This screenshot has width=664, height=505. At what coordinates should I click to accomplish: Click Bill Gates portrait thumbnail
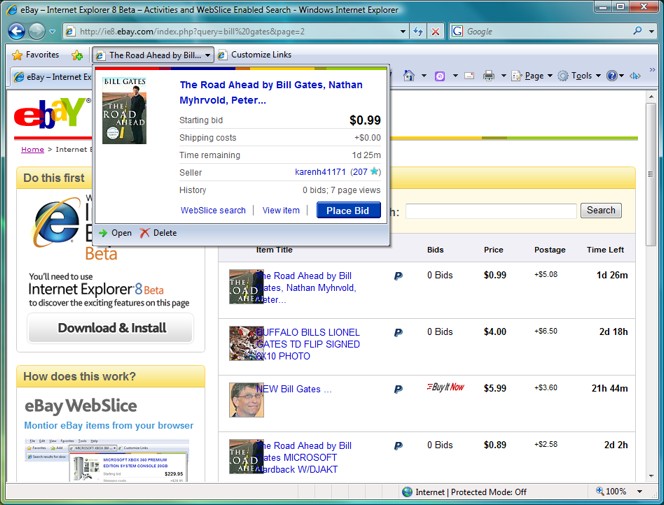pyautogui.click(x=246, y=400)
